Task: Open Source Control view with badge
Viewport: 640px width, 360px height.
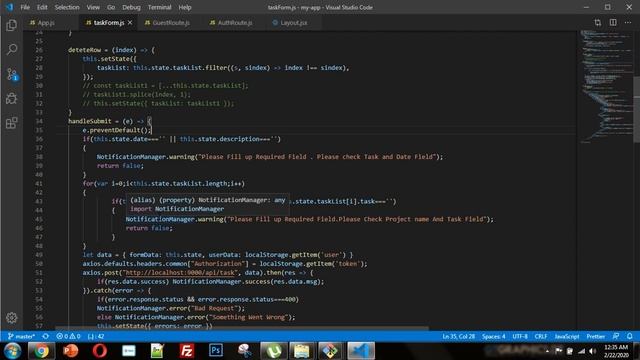Action: [12, 74]
